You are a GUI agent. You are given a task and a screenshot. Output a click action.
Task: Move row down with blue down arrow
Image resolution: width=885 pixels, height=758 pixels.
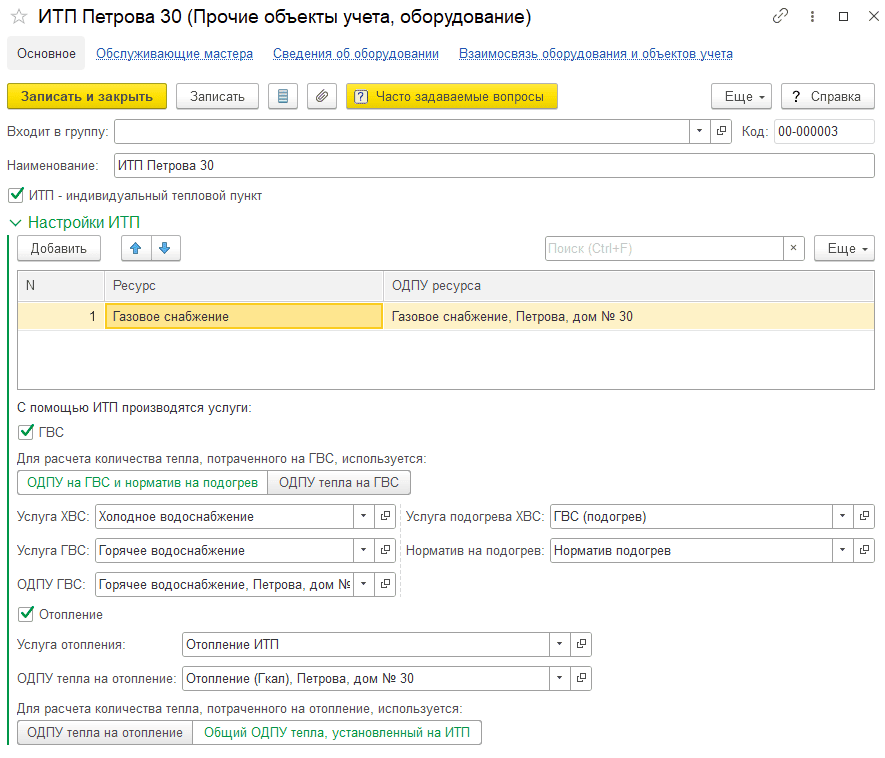click(165, 248)
